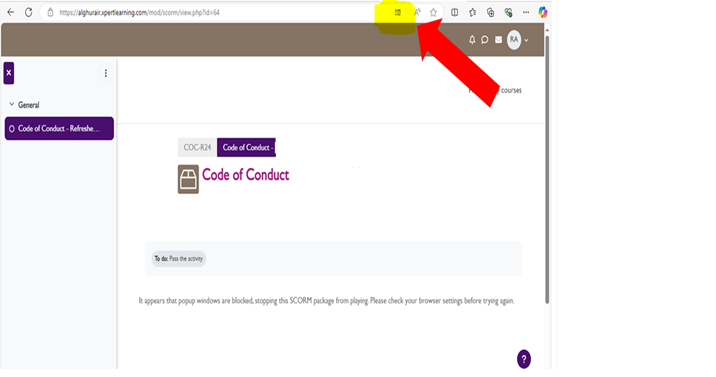Viewport: 716px width, 377px height.
Task: Open the Copilot icon in browser toolbar
Action: [x=542, y=12]
